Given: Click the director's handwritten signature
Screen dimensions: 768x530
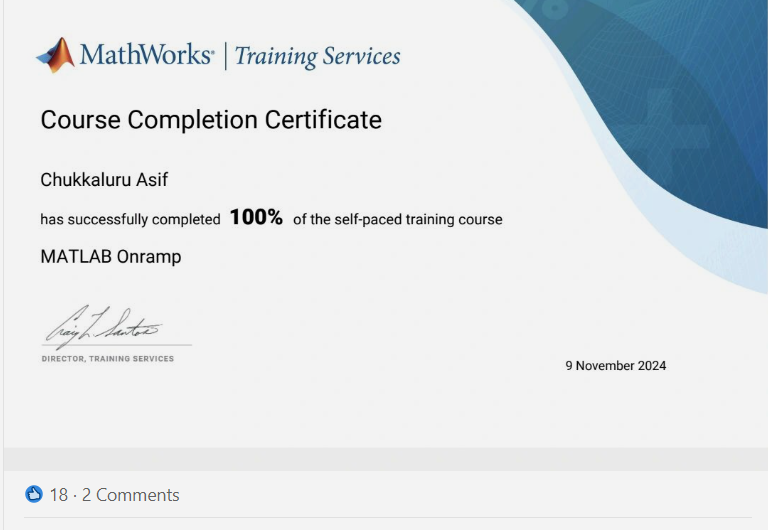Looking at the screenshot, I should tap(103, 327).
